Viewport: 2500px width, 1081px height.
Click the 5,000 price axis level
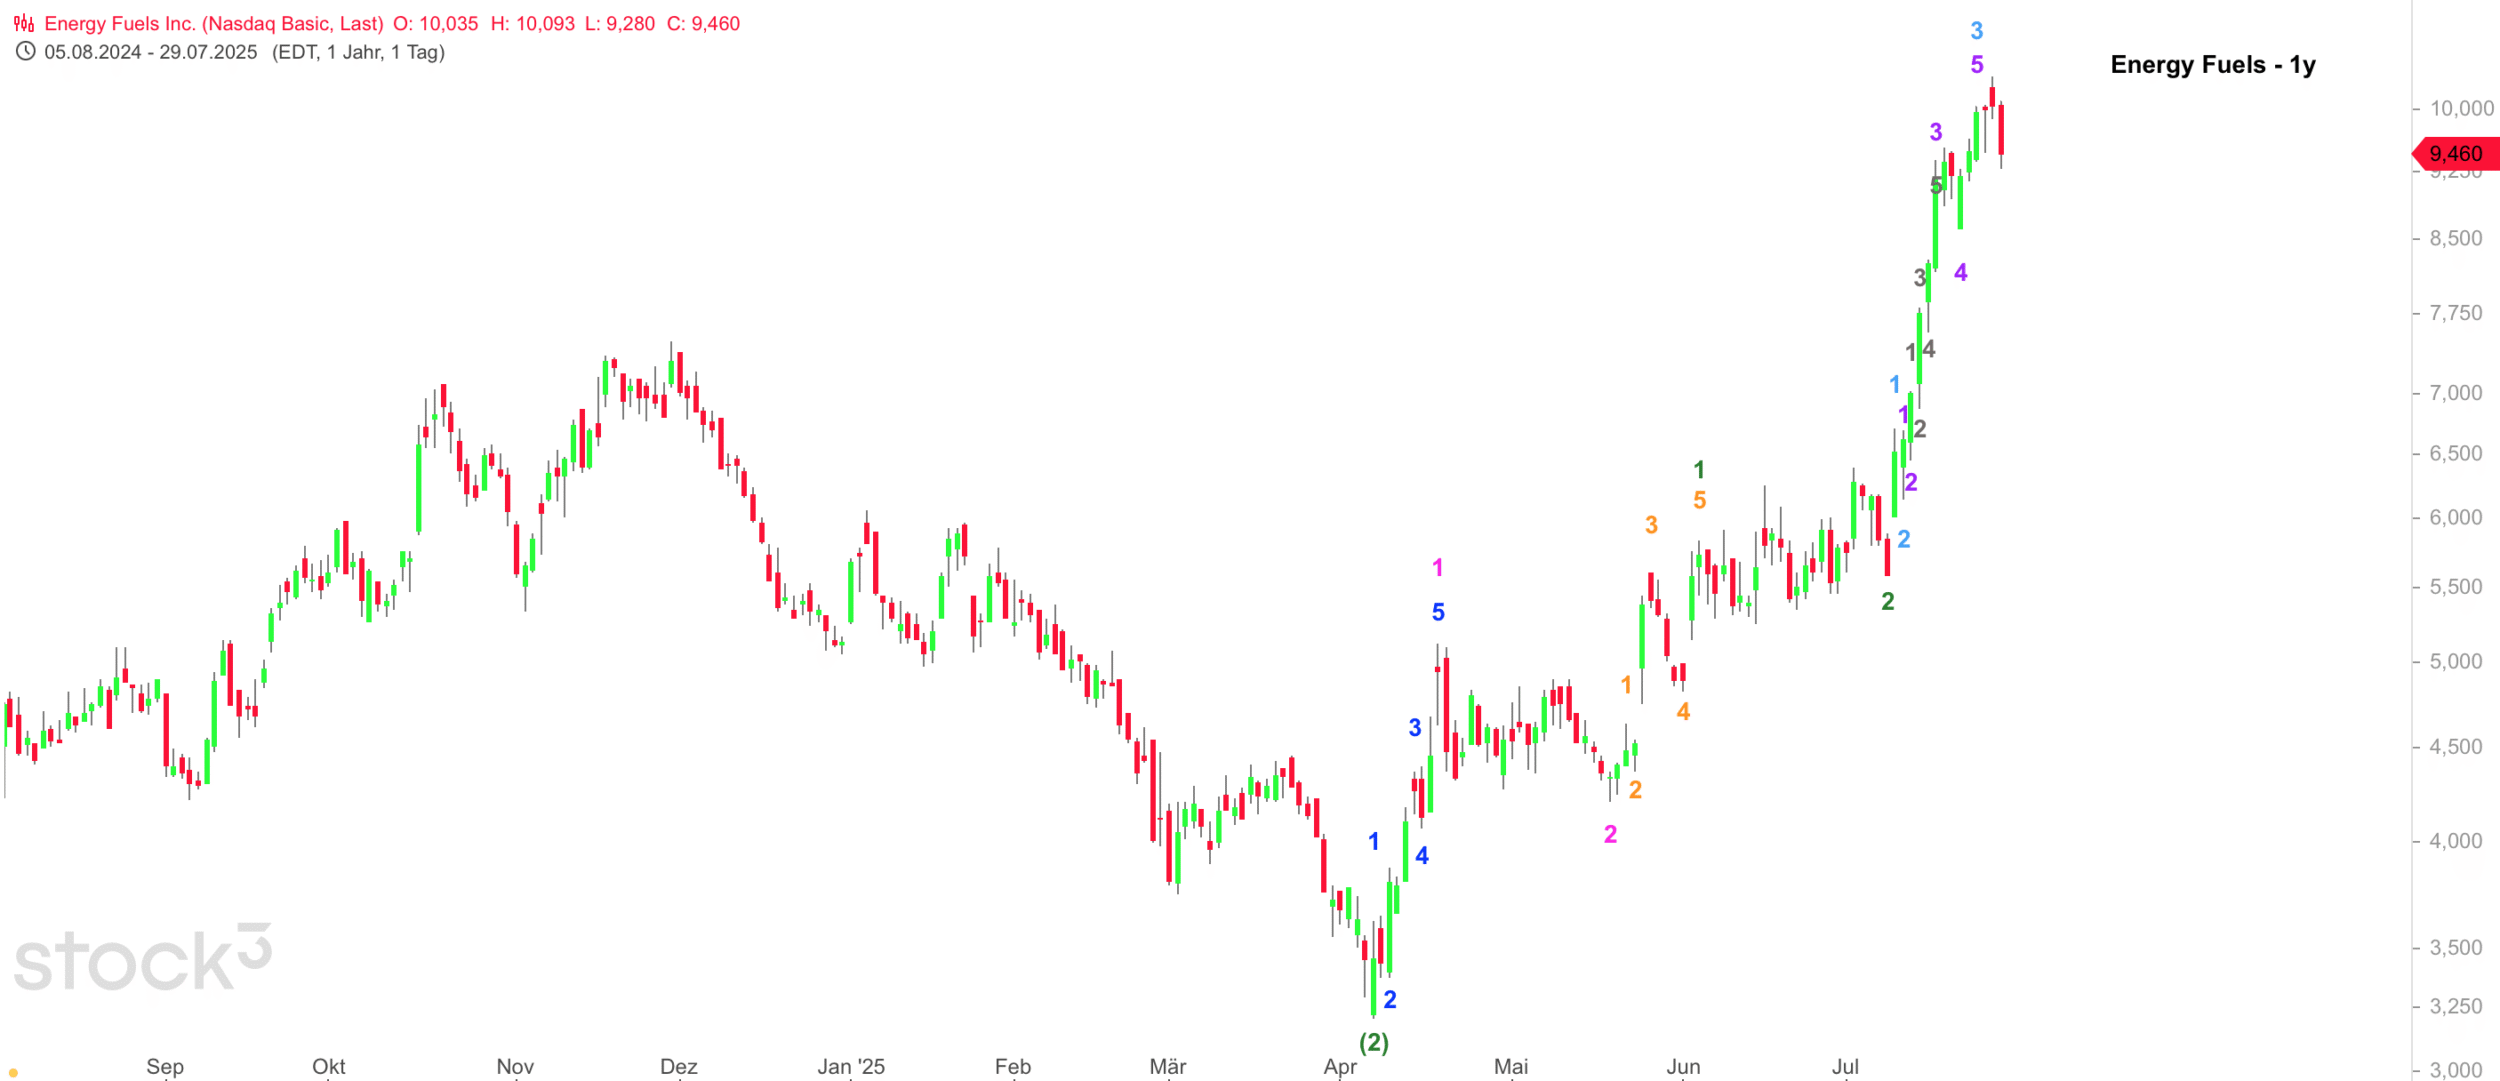click(2455, 661)
